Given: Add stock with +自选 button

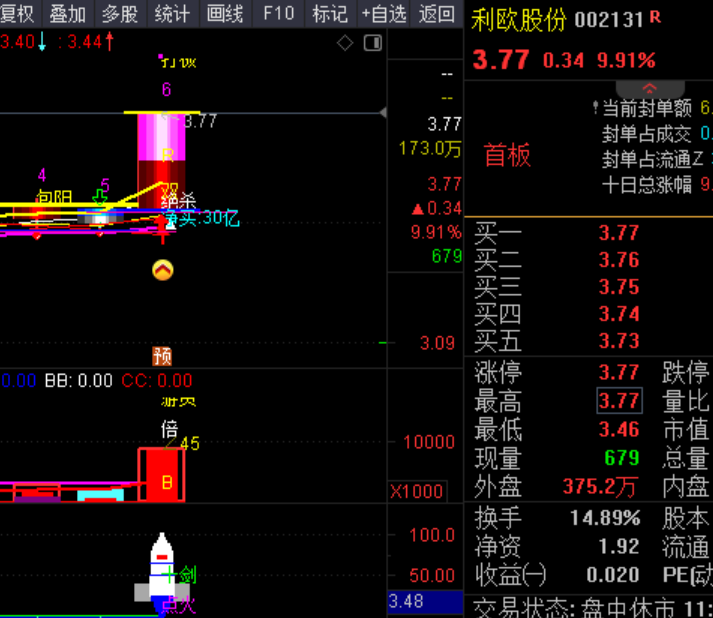Looking at the screenshot, I should [383, 14].
